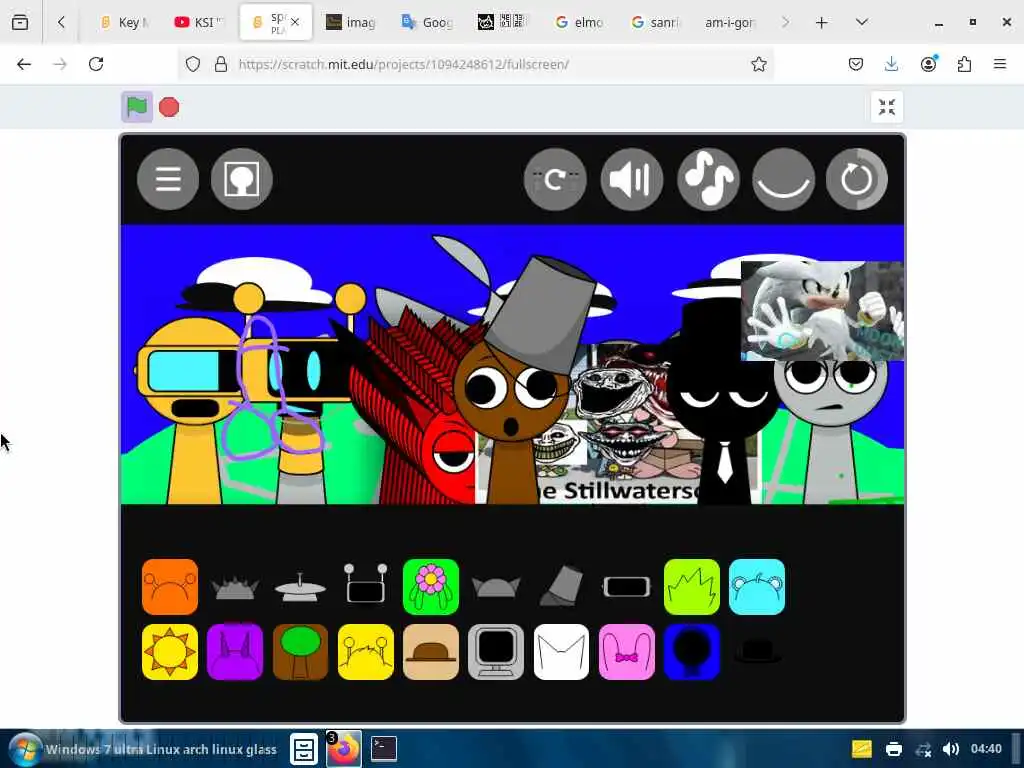This screenshot has width=1024, height=768.
Task: Select the white cat-ear outline icon
Action: click(561, 652)
